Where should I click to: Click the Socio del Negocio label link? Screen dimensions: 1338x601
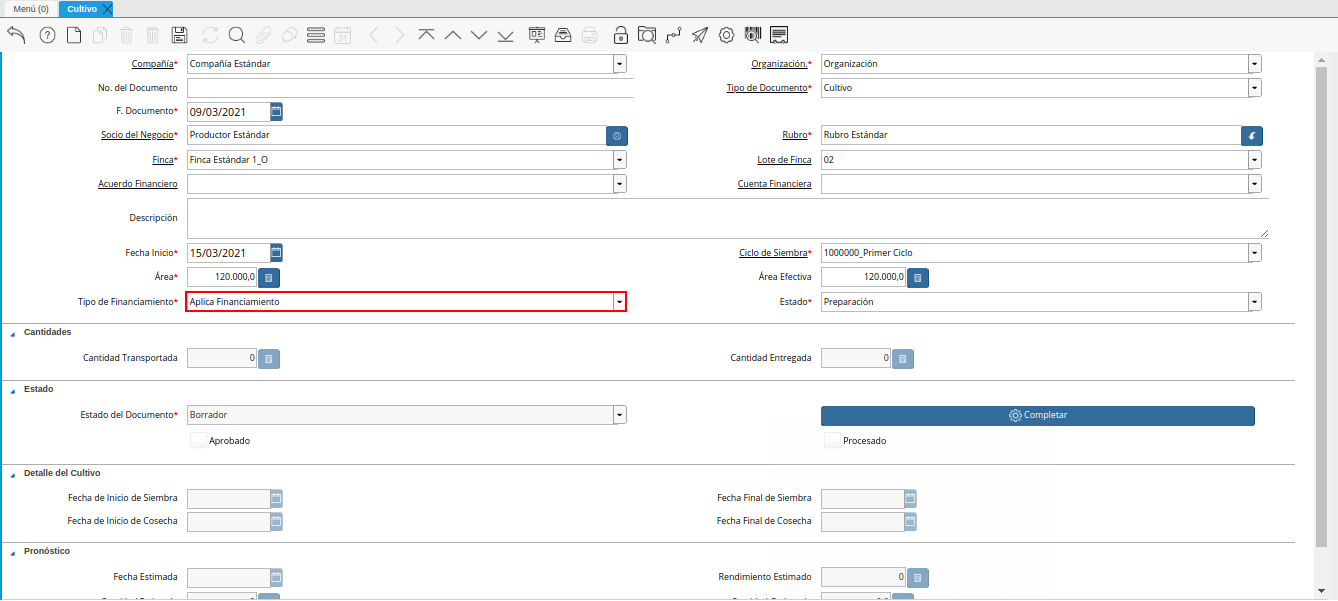click(137, 135)
